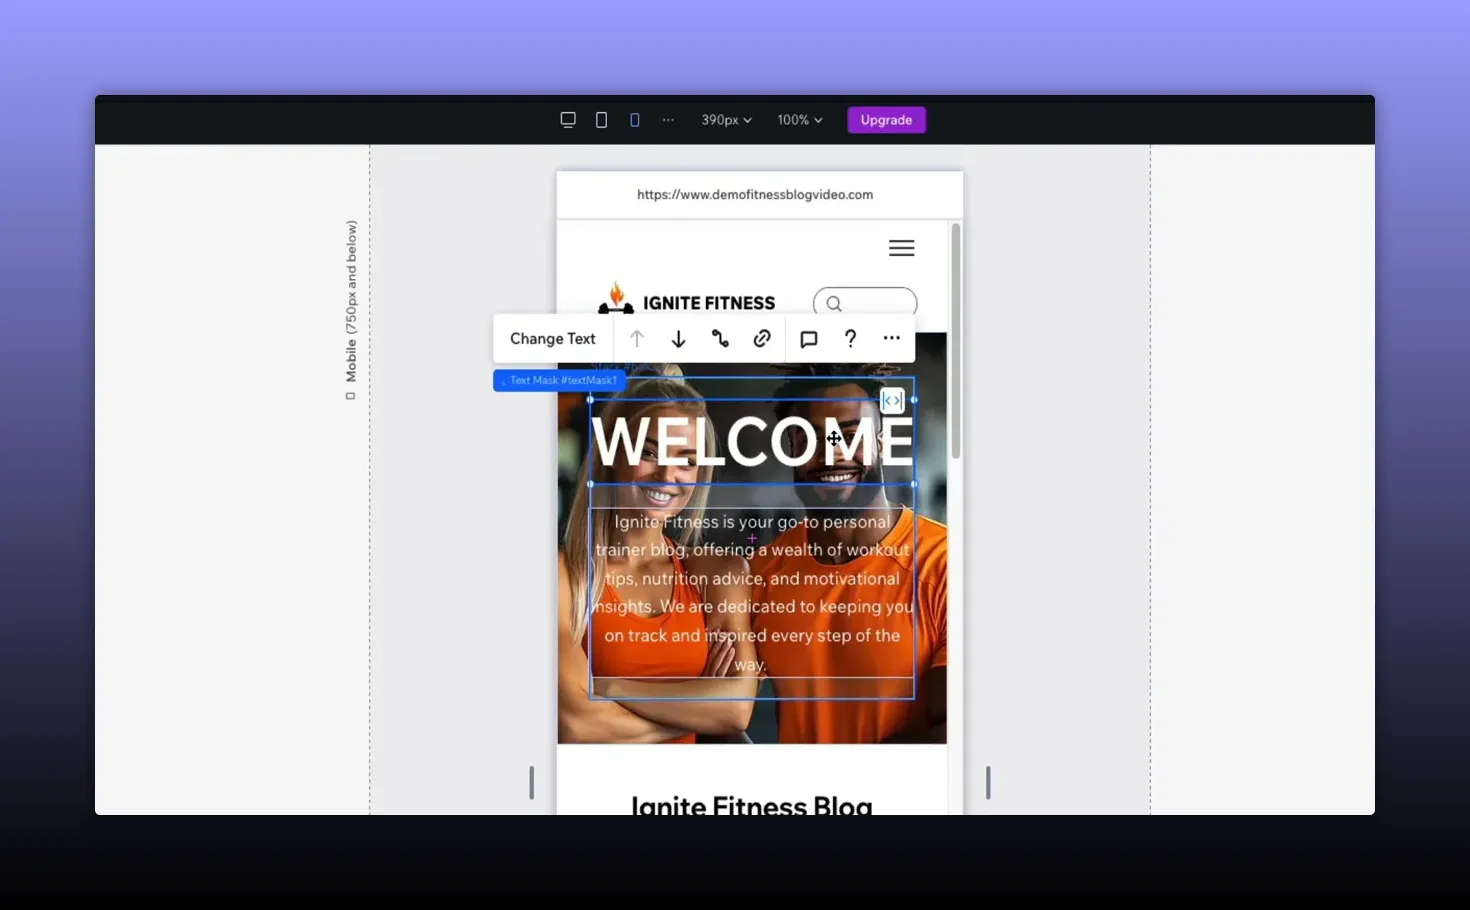Open comments with the speech bubble icon
Viewport: 1470px width, 910px height.
coord(809,339)
